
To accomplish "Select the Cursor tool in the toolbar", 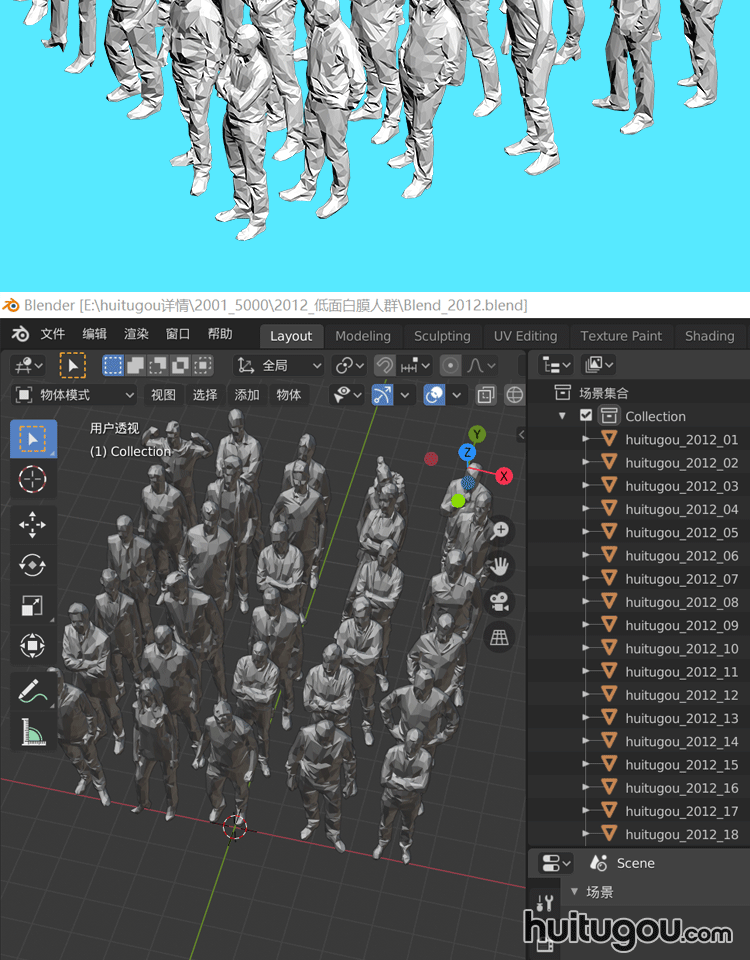I will 33,479.
